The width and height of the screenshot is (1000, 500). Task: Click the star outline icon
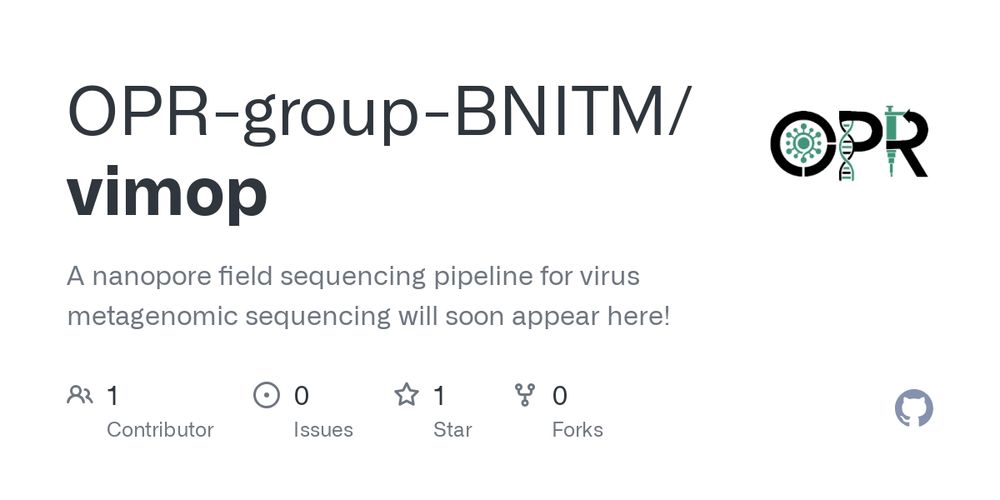point(406,395)
